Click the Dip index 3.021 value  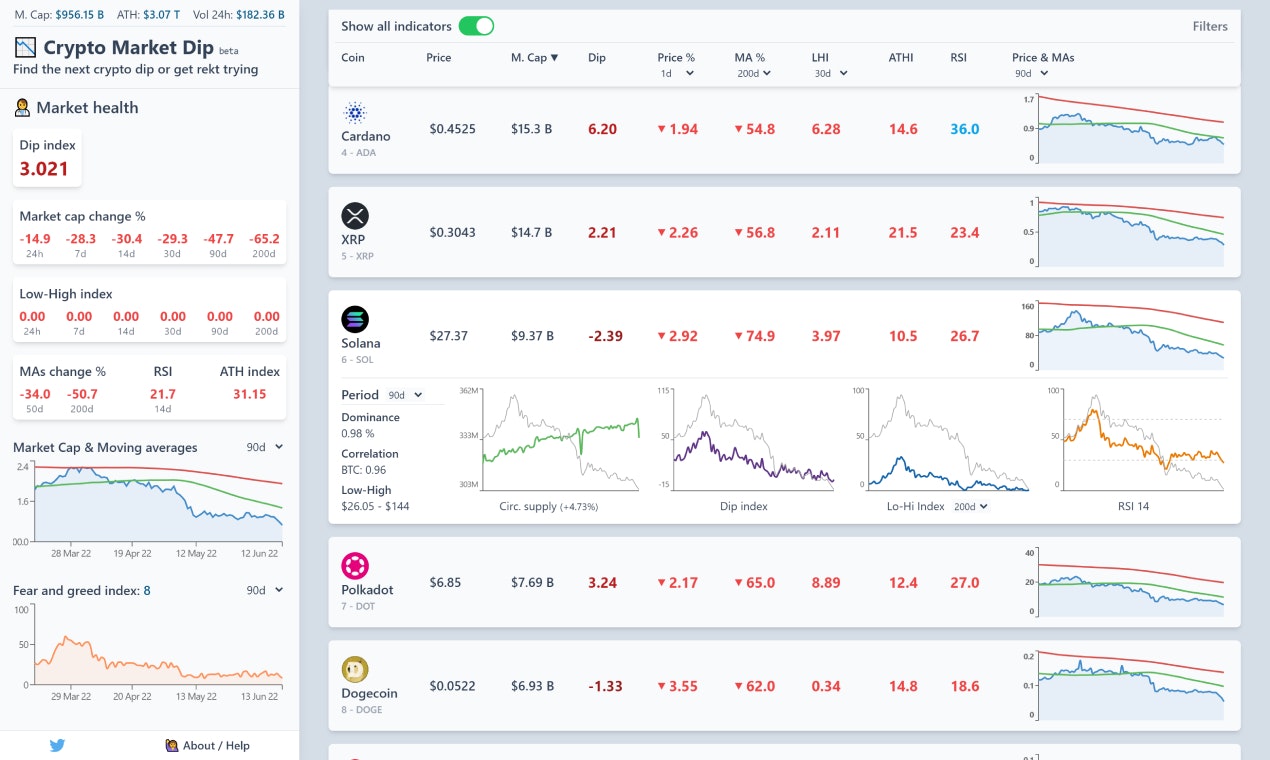44,168
